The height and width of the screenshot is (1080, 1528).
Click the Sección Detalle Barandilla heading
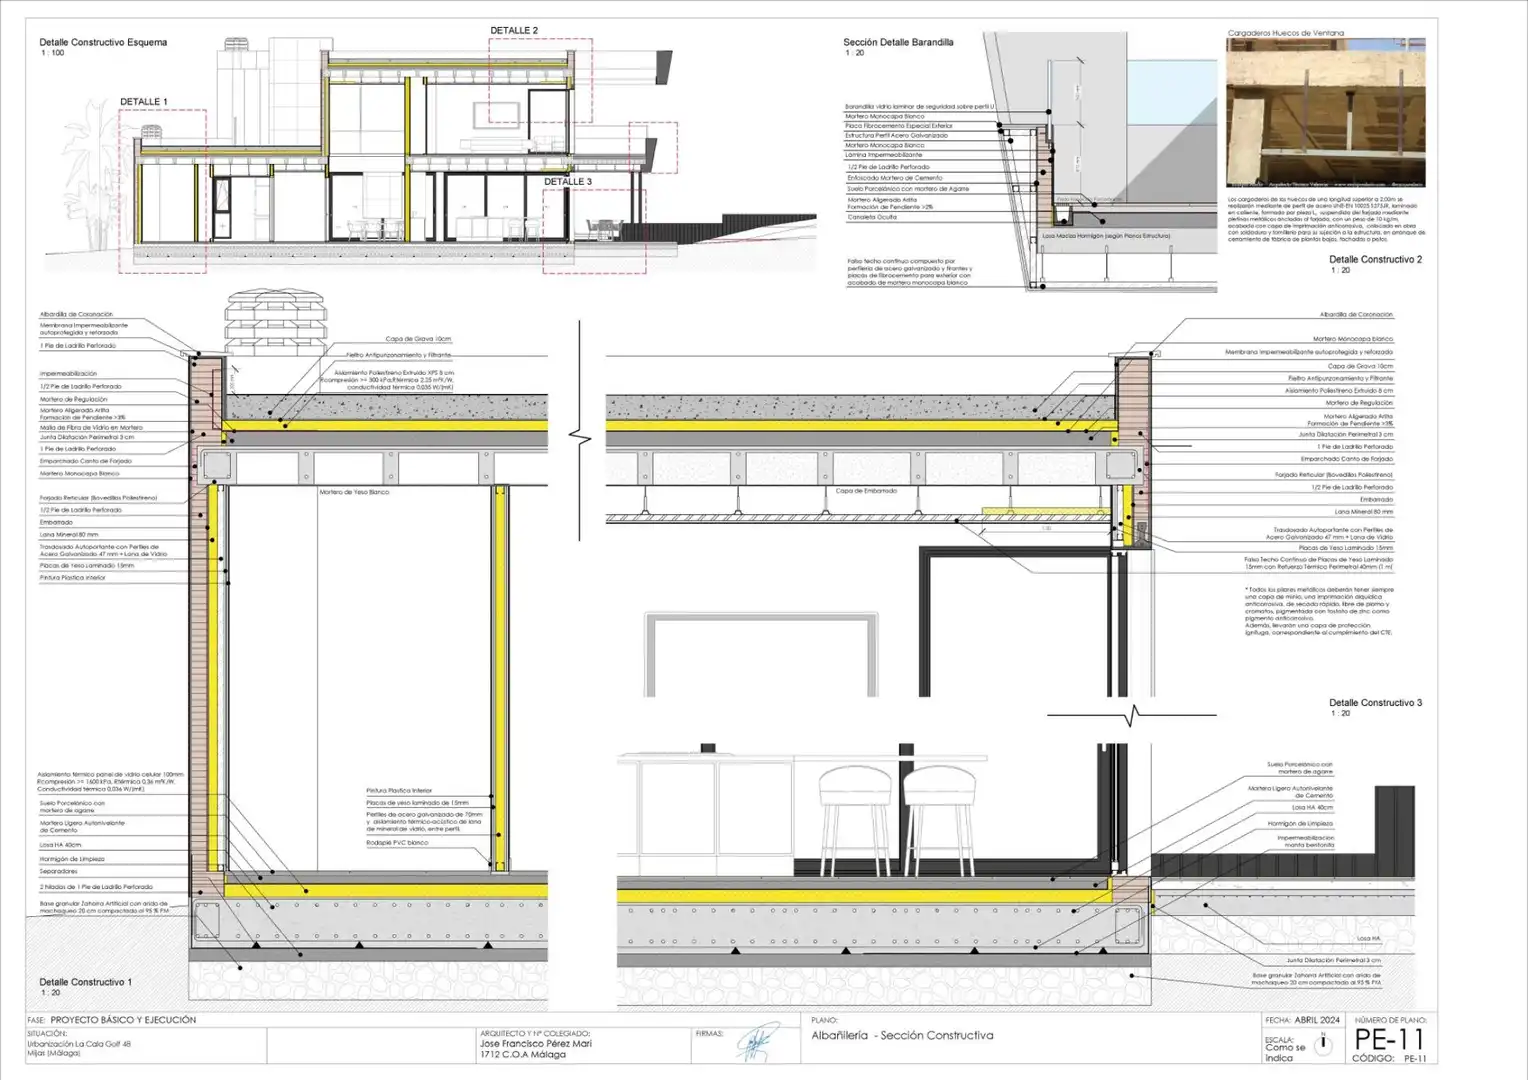898,43
